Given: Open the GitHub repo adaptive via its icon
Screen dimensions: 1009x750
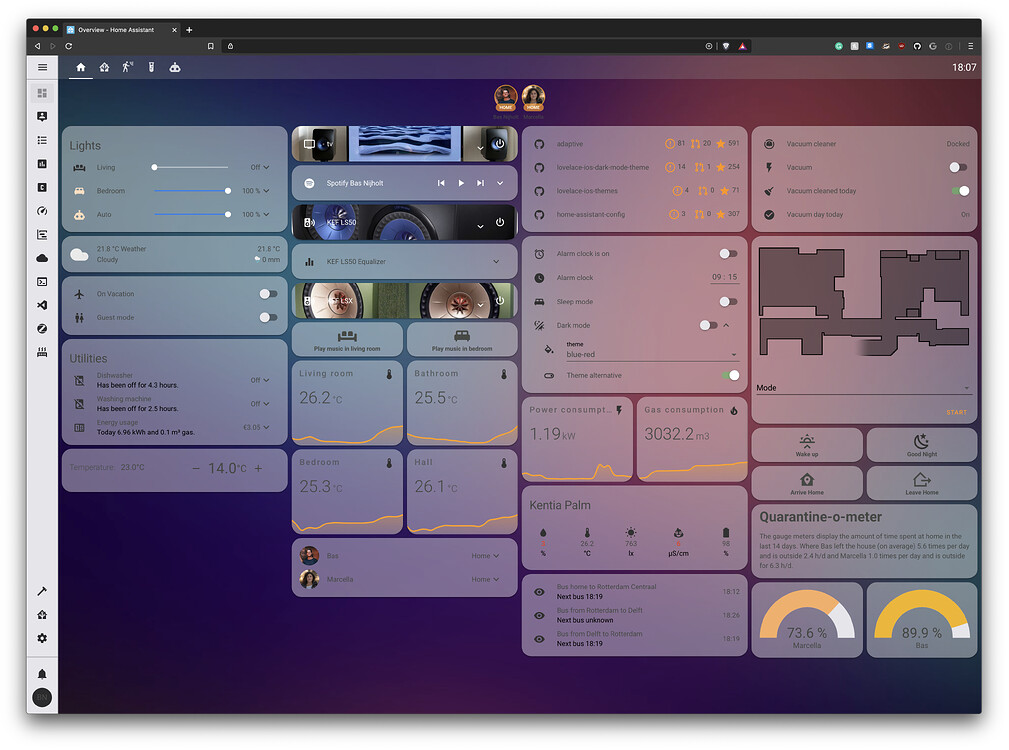Looking at the screenshot, I should pos(539,144).
